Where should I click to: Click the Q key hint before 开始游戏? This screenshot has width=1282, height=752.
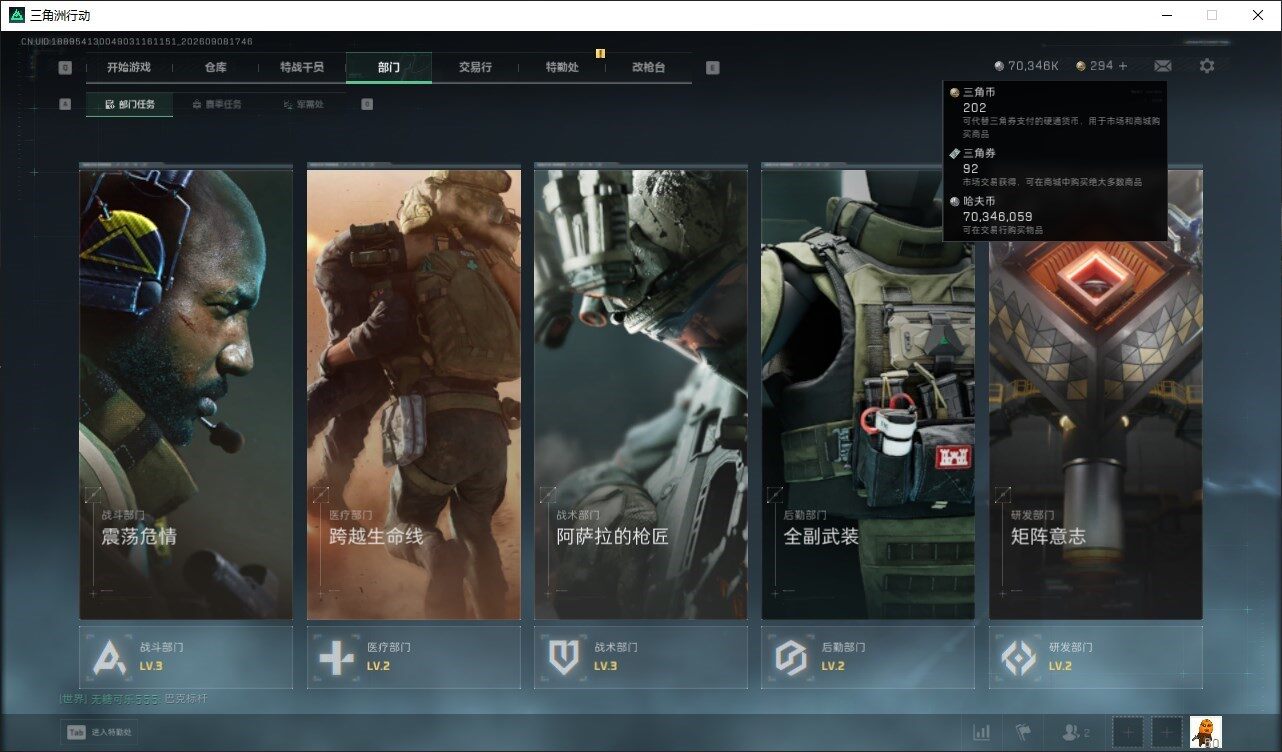[x=65, y=68]
